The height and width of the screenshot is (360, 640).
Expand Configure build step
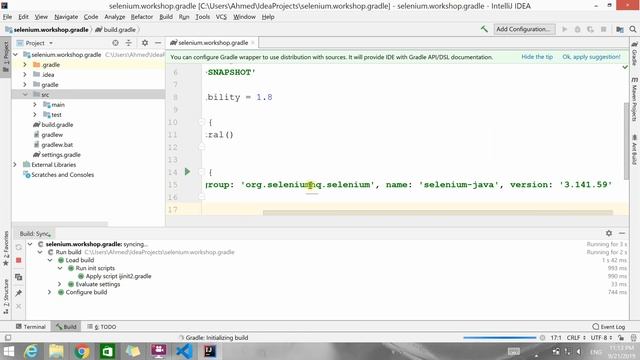point(49,292)
